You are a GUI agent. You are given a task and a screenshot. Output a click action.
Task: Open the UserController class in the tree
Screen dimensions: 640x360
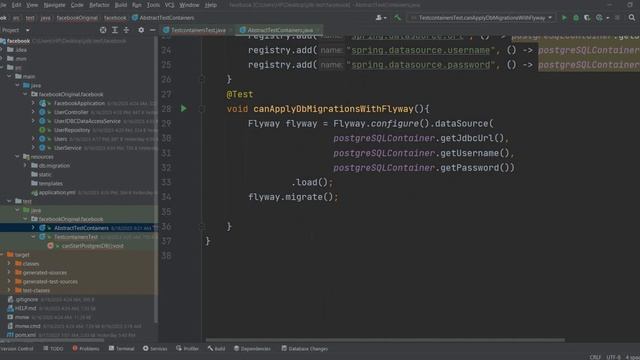71,112
